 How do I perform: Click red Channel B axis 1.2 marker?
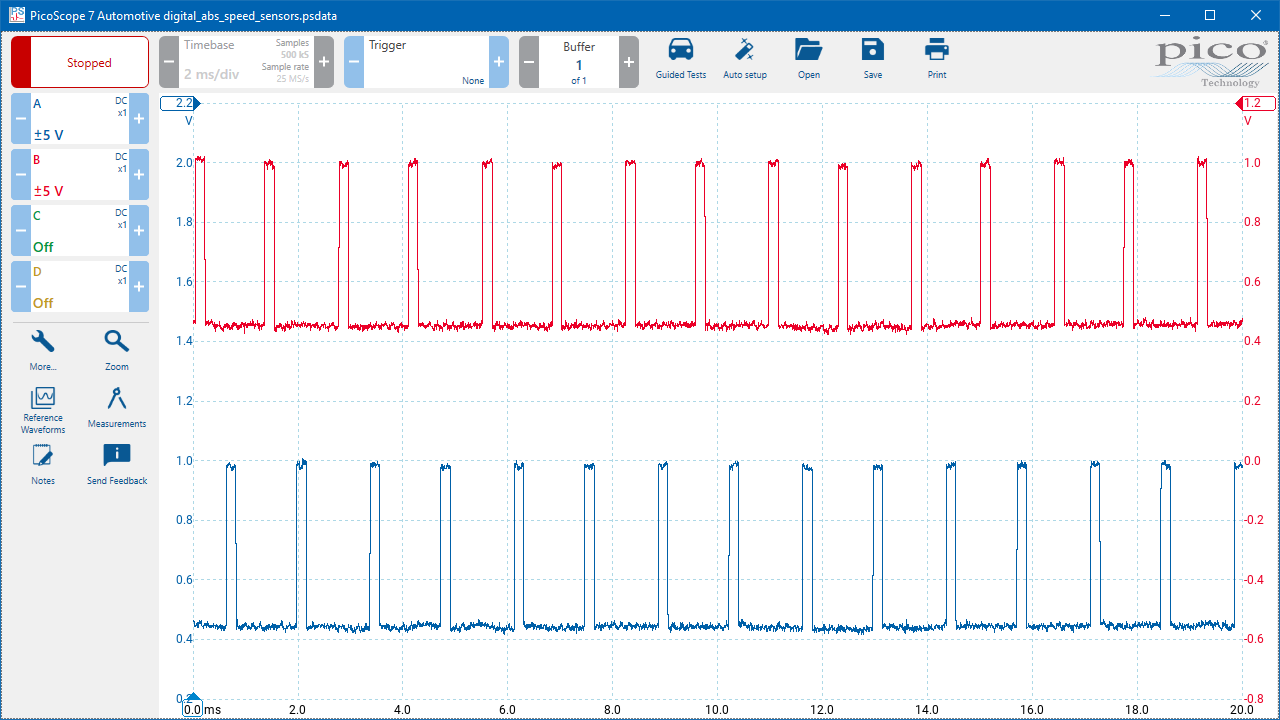pos(1255,103)
